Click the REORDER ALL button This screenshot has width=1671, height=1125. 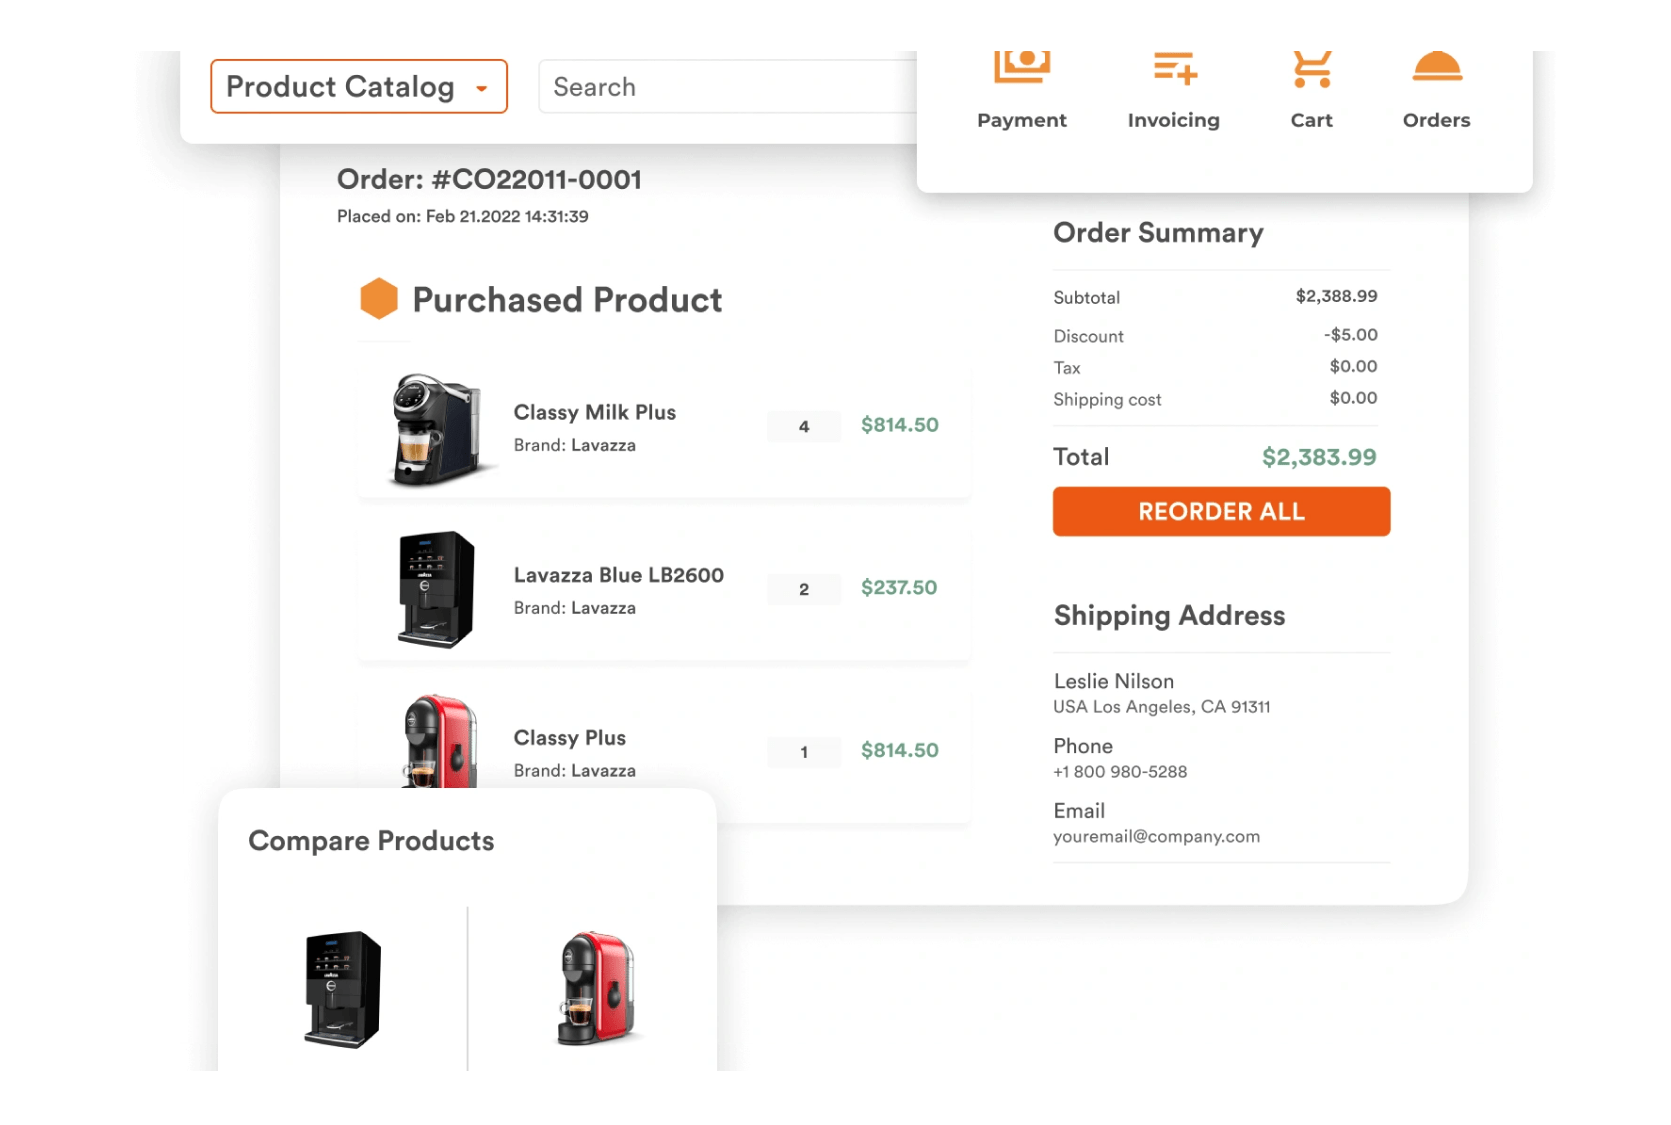click(x=1221, y=511)
